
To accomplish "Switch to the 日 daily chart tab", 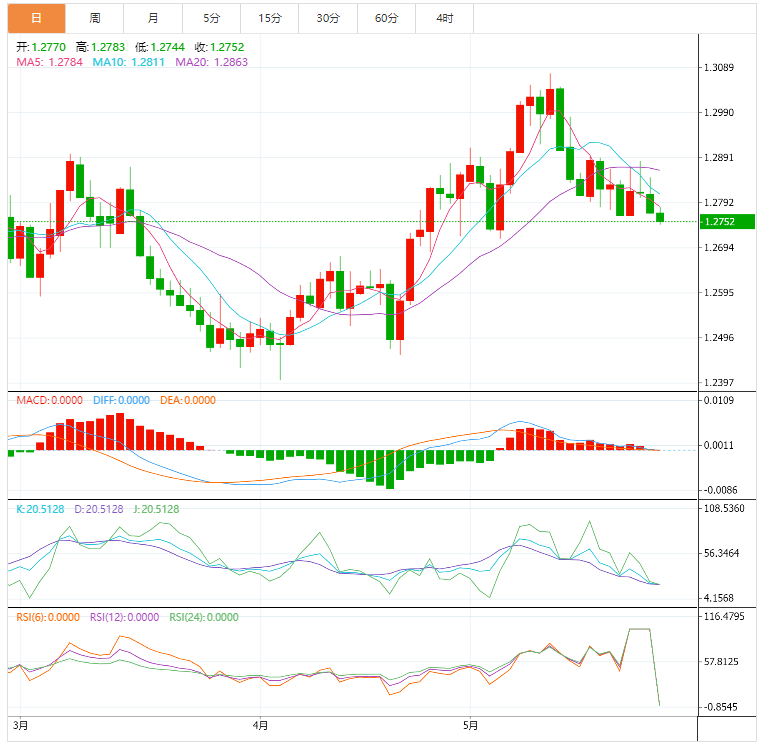I will (x=37, y=18).
